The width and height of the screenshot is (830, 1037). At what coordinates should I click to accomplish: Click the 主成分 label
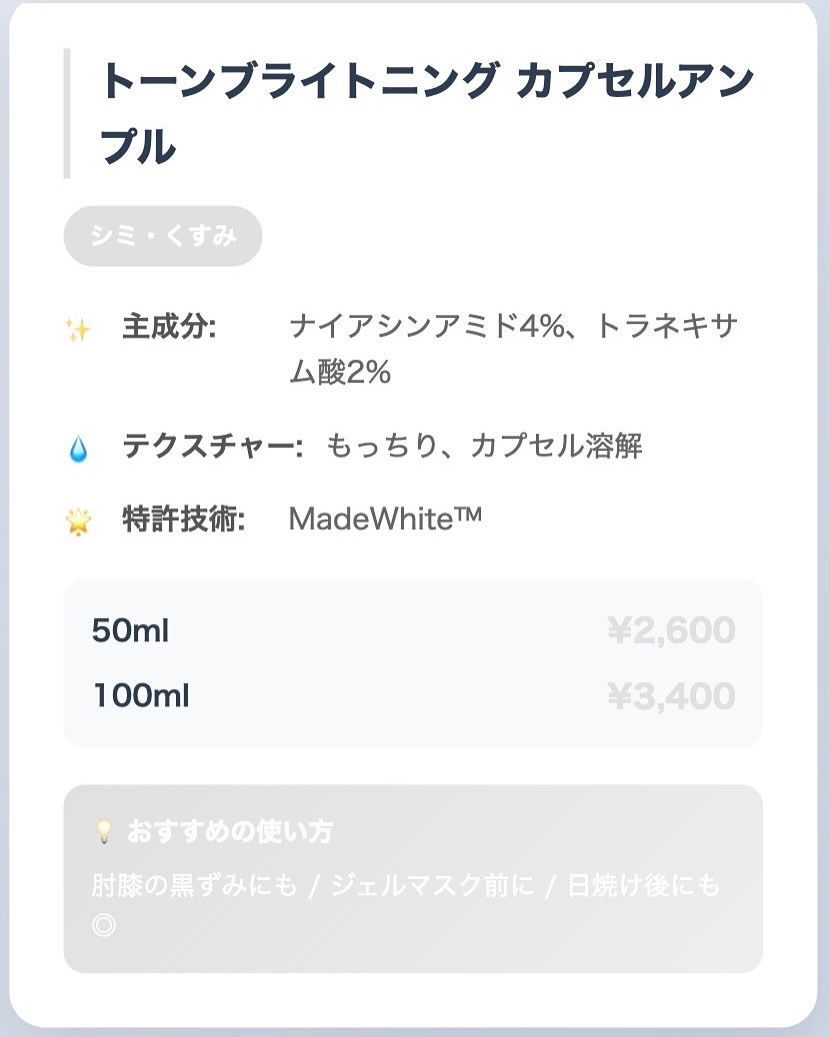(x=169, y=327)
